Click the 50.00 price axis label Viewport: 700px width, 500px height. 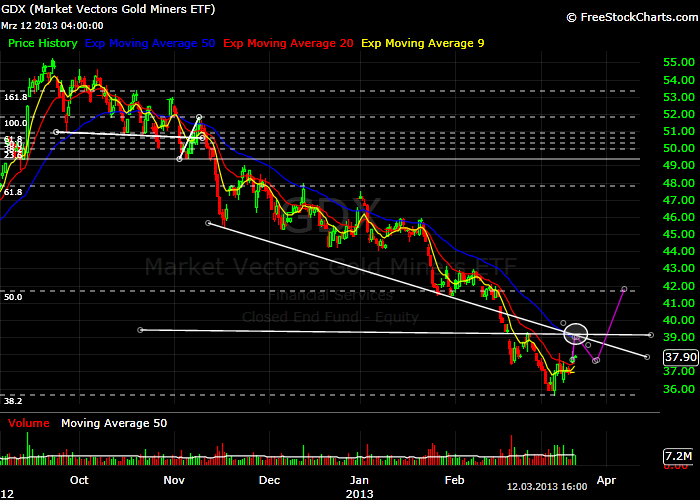click(679, 148)
